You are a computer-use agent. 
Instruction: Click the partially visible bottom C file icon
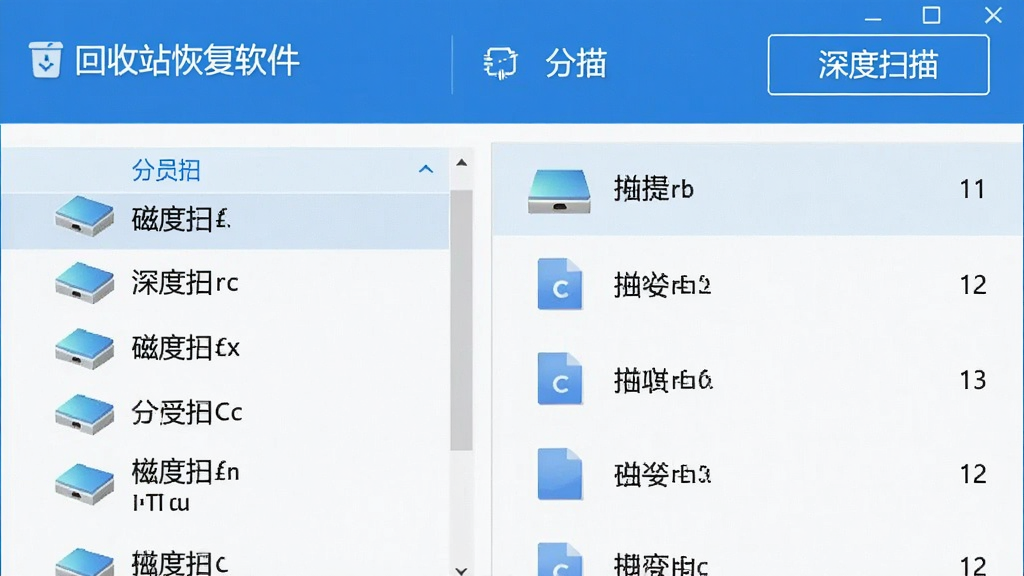[560, 560]
